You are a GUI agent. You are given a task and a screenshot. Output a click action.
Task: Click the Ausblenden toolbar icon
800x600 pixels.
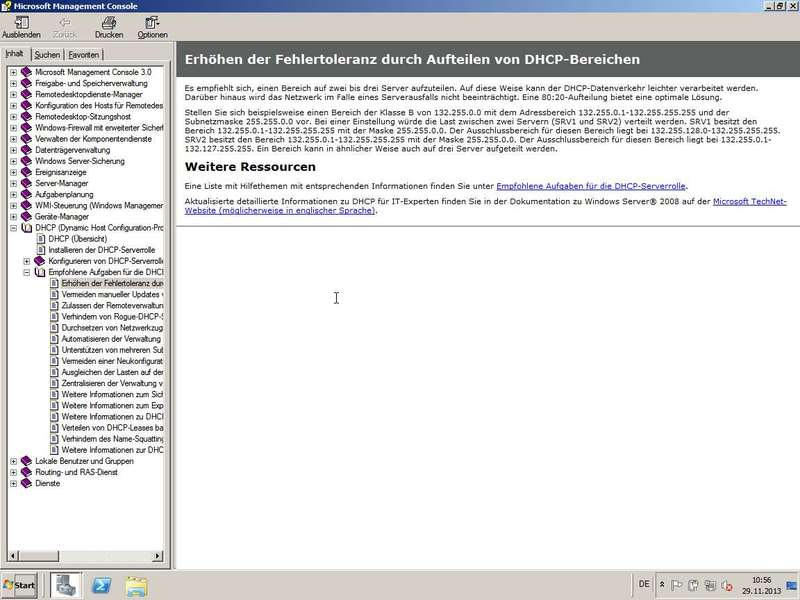pyautogui.click(x=22, y=22)
